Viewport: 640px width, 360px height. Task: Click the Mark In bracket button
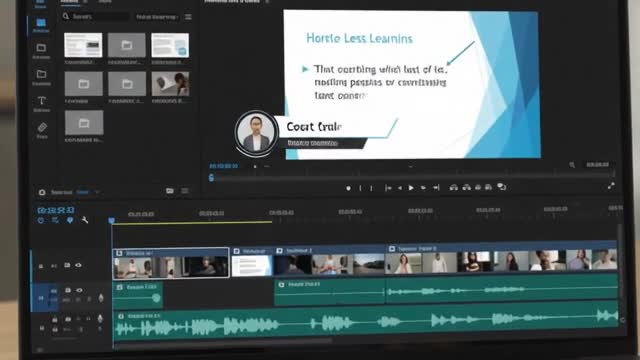360,188
